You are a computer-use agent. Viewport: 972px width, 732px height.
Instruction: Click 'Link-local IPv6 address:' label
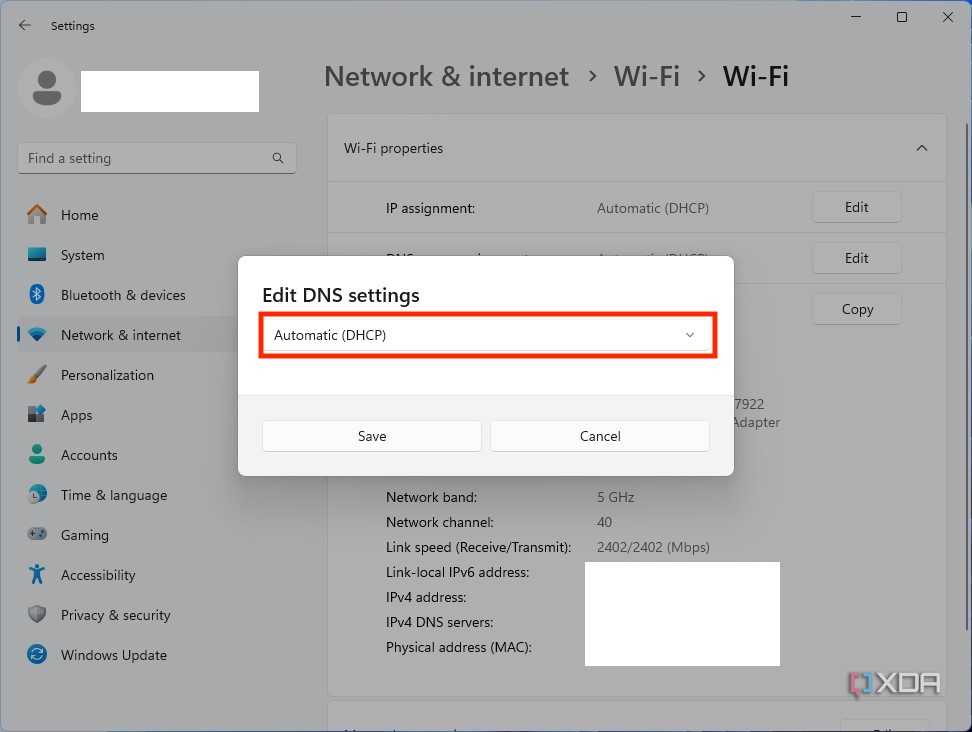(457, 572)
